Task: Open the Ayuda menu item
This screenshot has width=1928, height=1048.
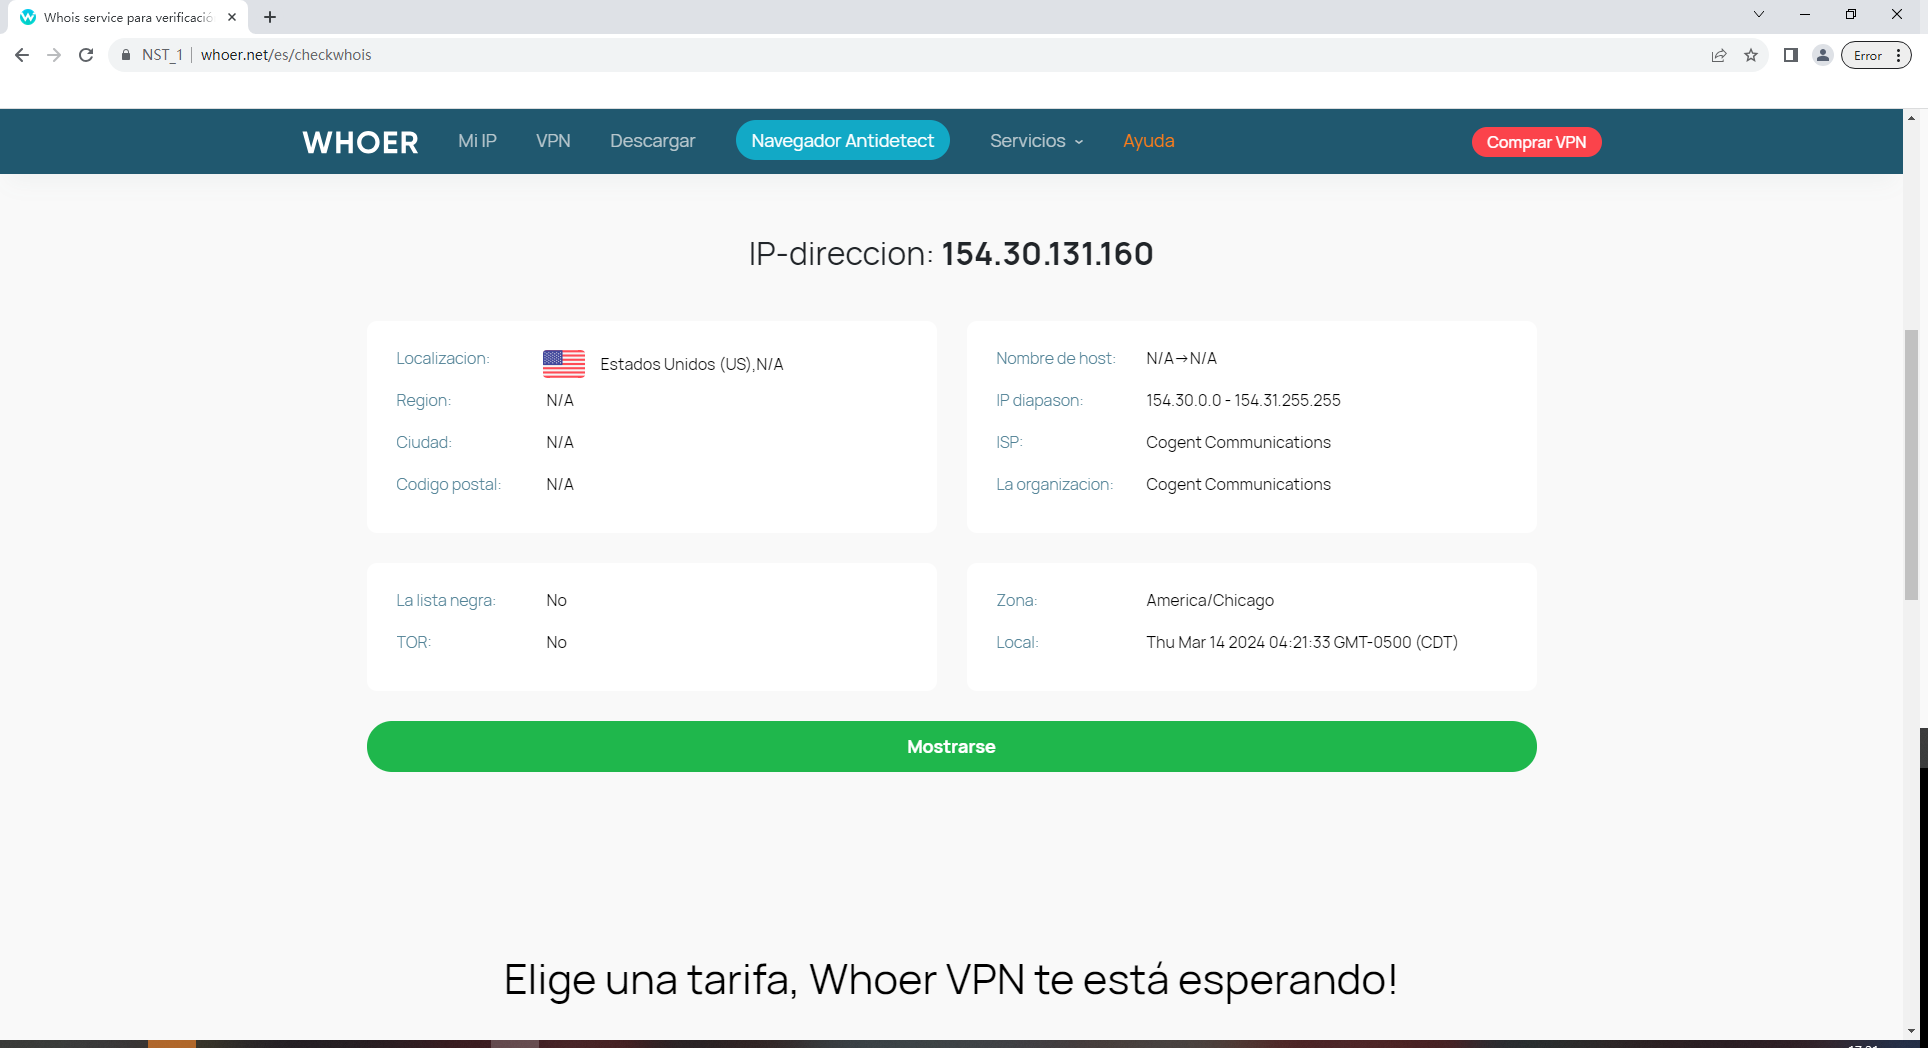Action: (x=1148, y=141)
